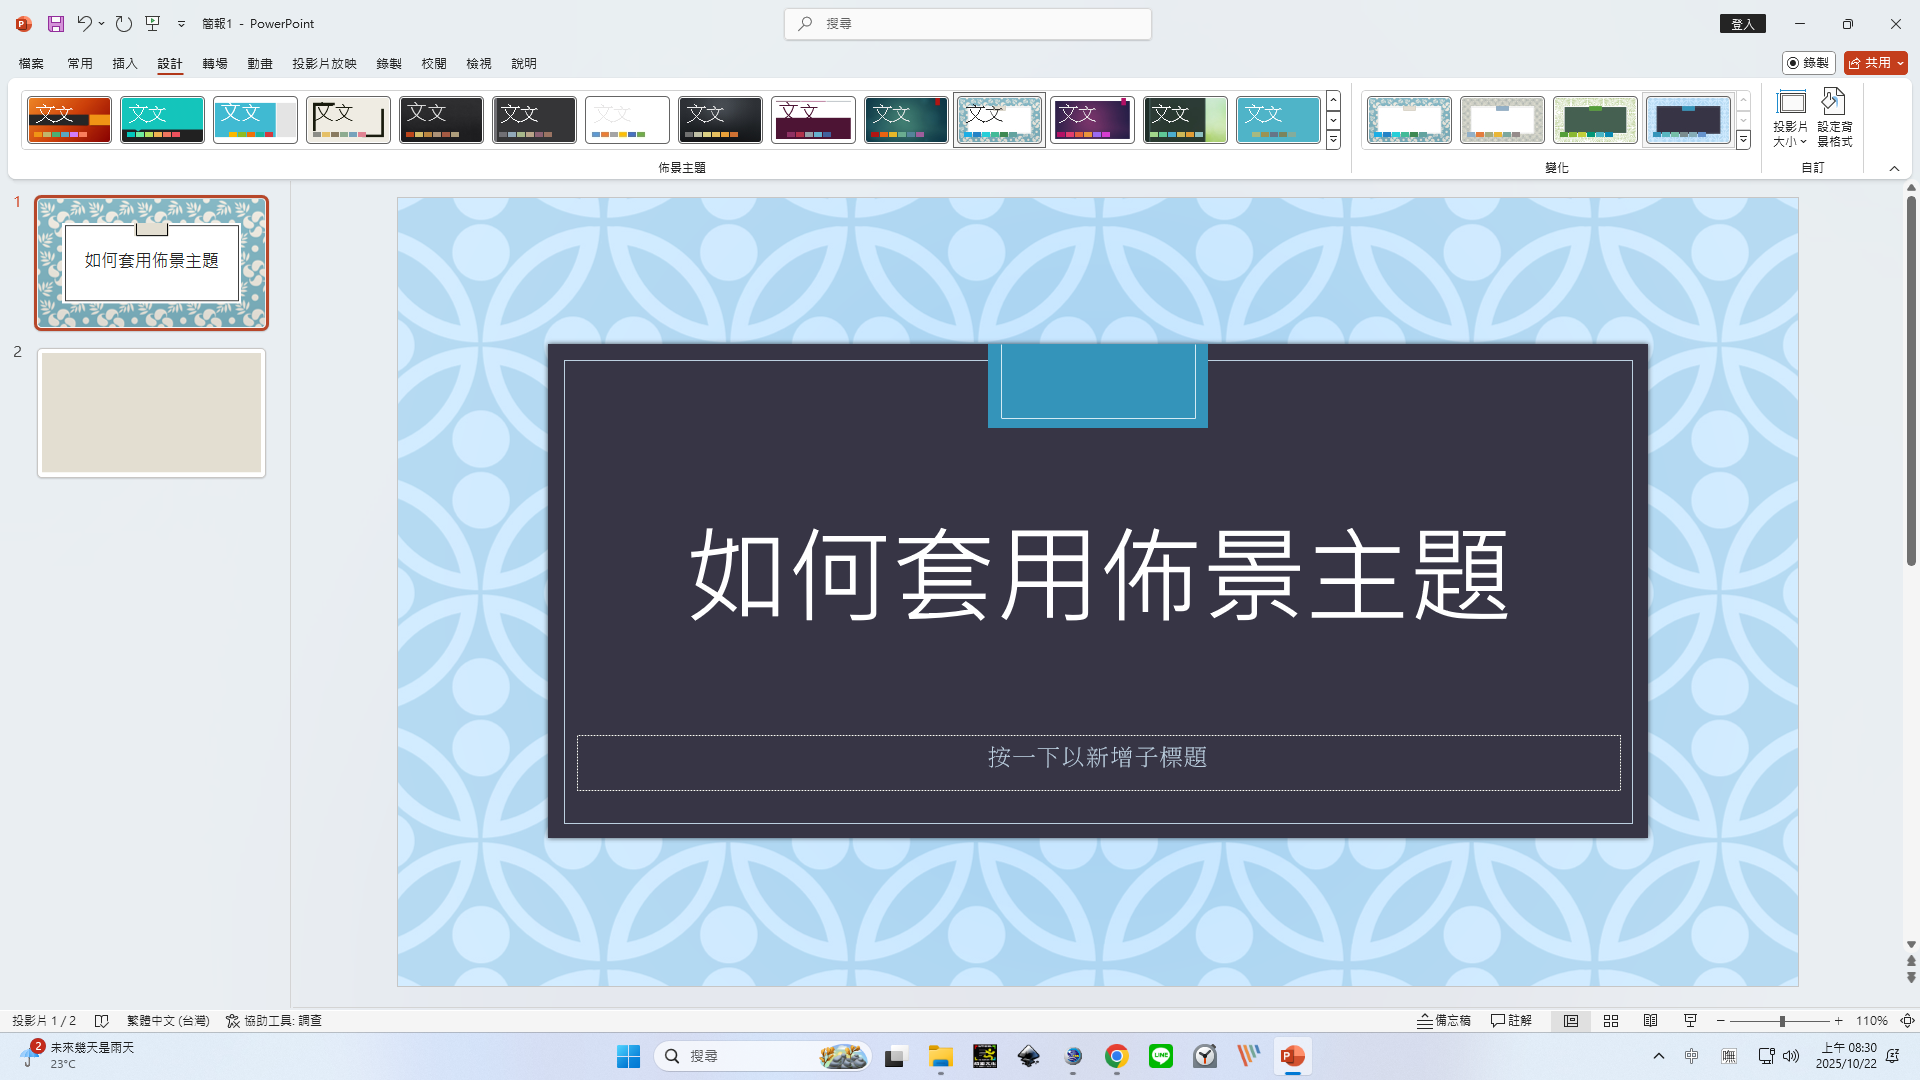Toggle Reading view in status bar
Viewport: 1920px width, 1080px height.
point(1650,1021)
